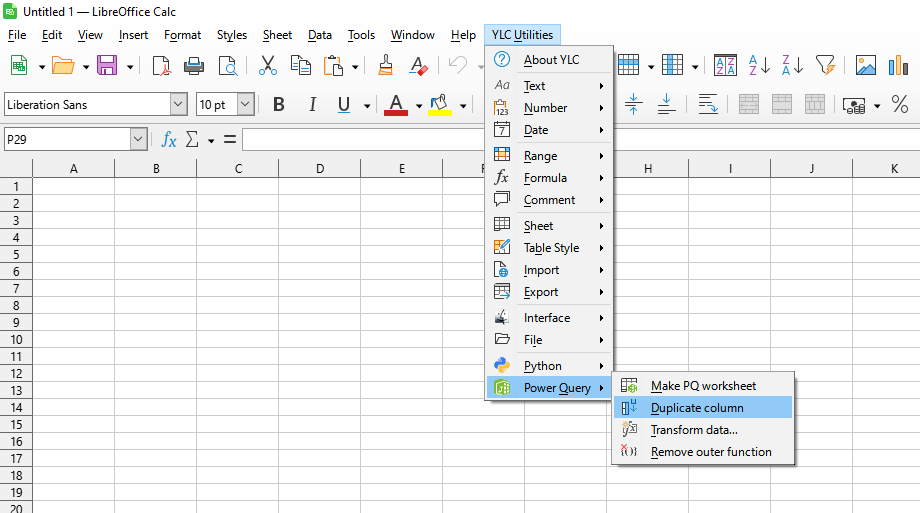This screenshot has height=513, width=920.
Task: Expand the Import submenu
Action: pos(549,270)
